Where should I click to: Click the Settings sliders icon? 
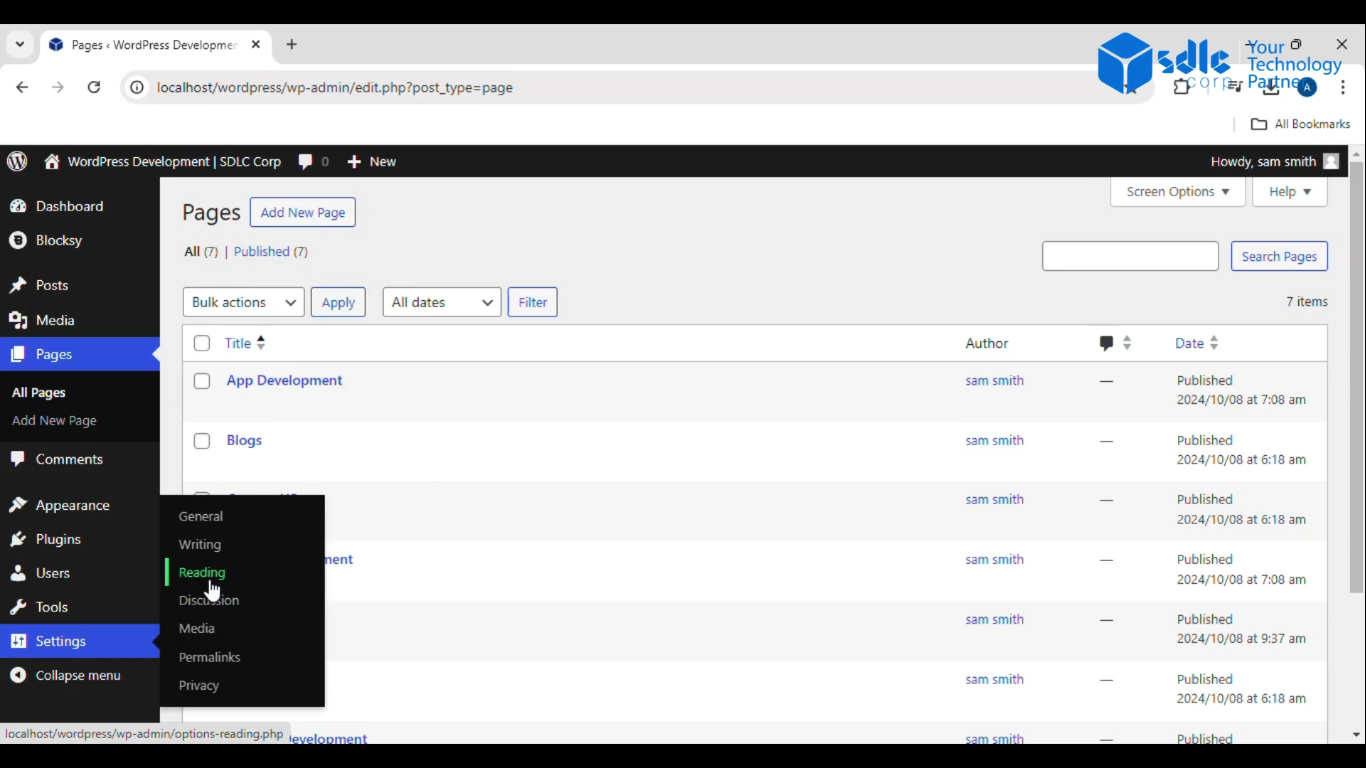click(x=18, y=641)
